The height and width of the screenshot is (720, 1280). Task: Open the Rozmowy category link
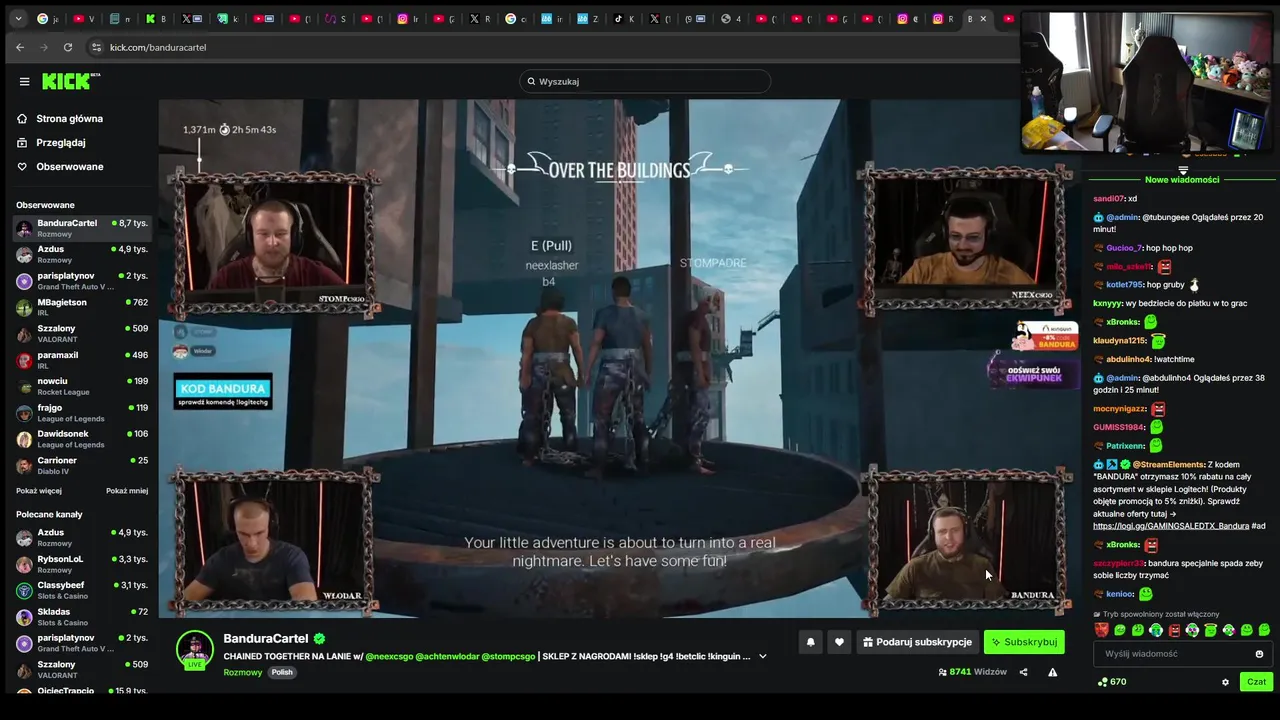tap(243, 672)
